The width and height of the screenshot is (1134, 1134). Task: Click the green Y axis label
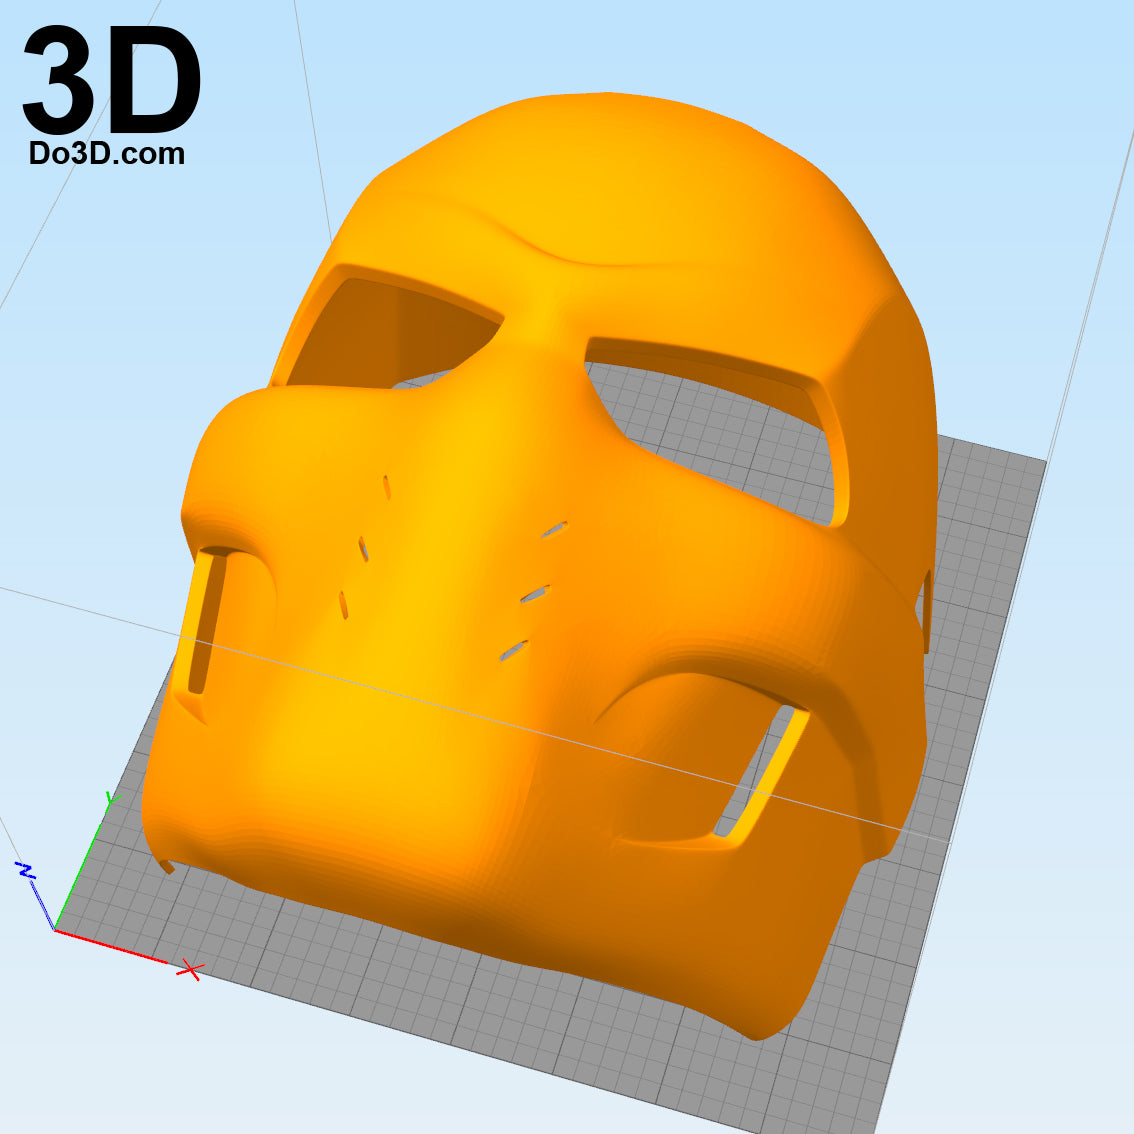pyautogui.click(x=113, y=799)
